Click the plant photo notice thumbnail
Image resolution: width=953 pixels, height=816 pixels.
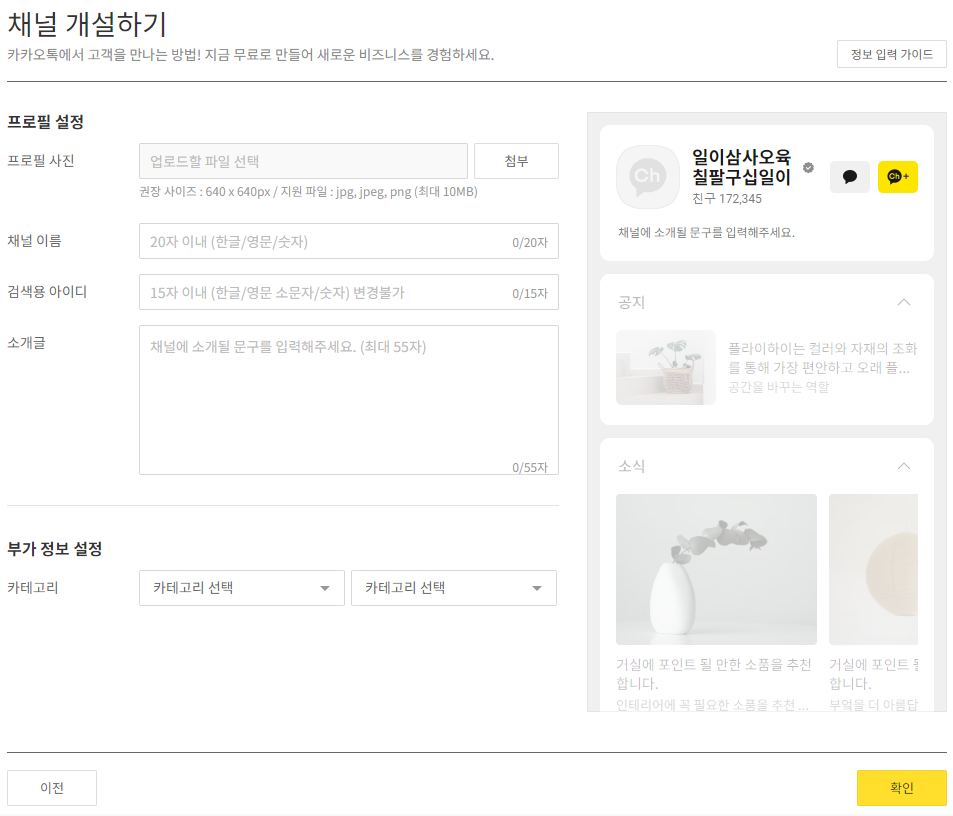click(665, 367)
